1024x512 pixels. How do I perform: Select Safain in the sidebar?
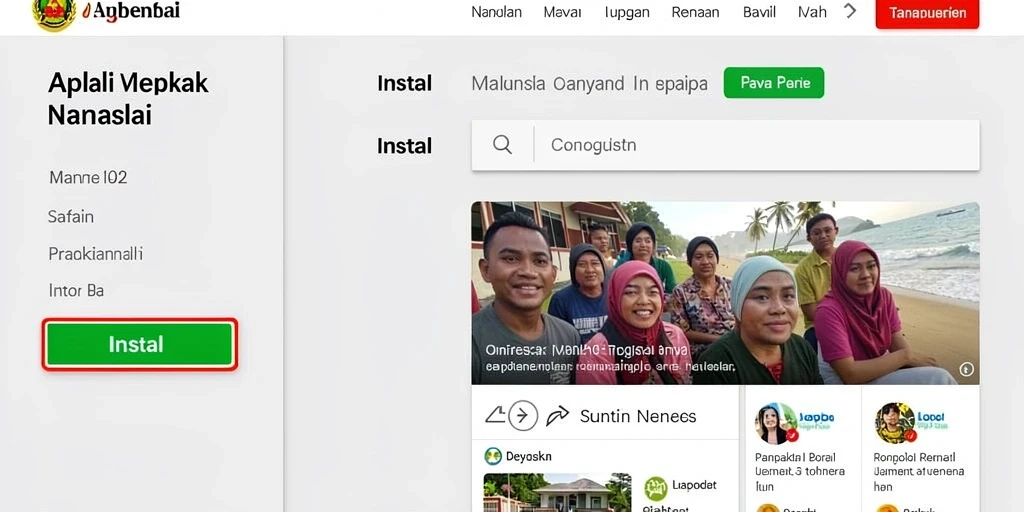click(71, 216)
